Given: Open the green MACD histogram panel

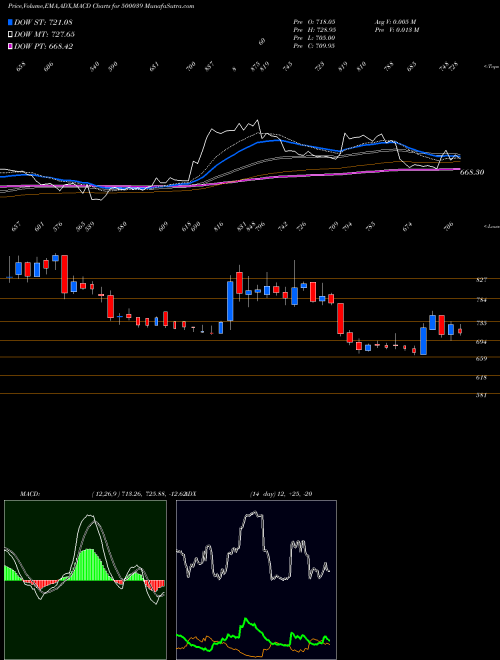Looking at the screenshot, I should pos(85,580).
